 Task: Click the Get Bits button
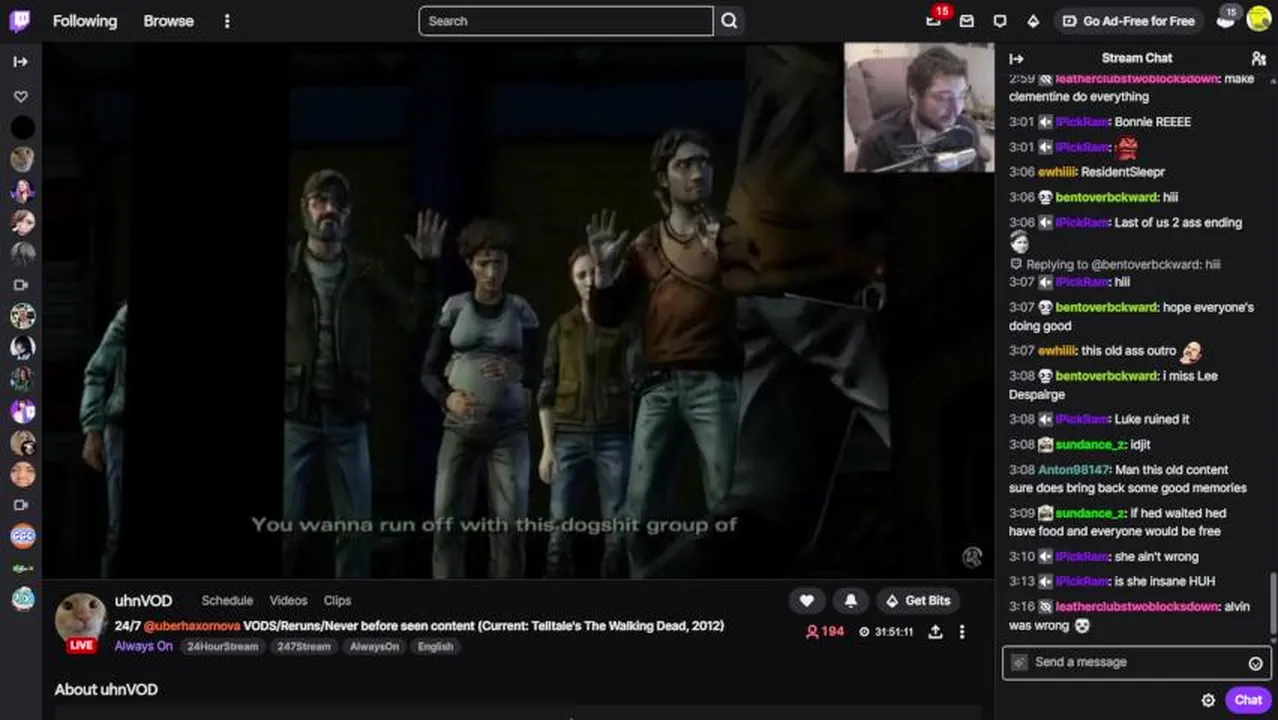pos(917,601)
